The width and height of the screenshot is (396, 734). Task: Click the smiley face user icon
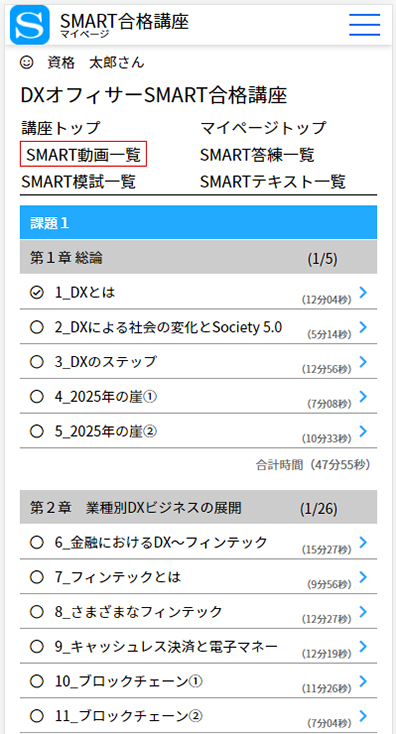click(x=27, y=62)
